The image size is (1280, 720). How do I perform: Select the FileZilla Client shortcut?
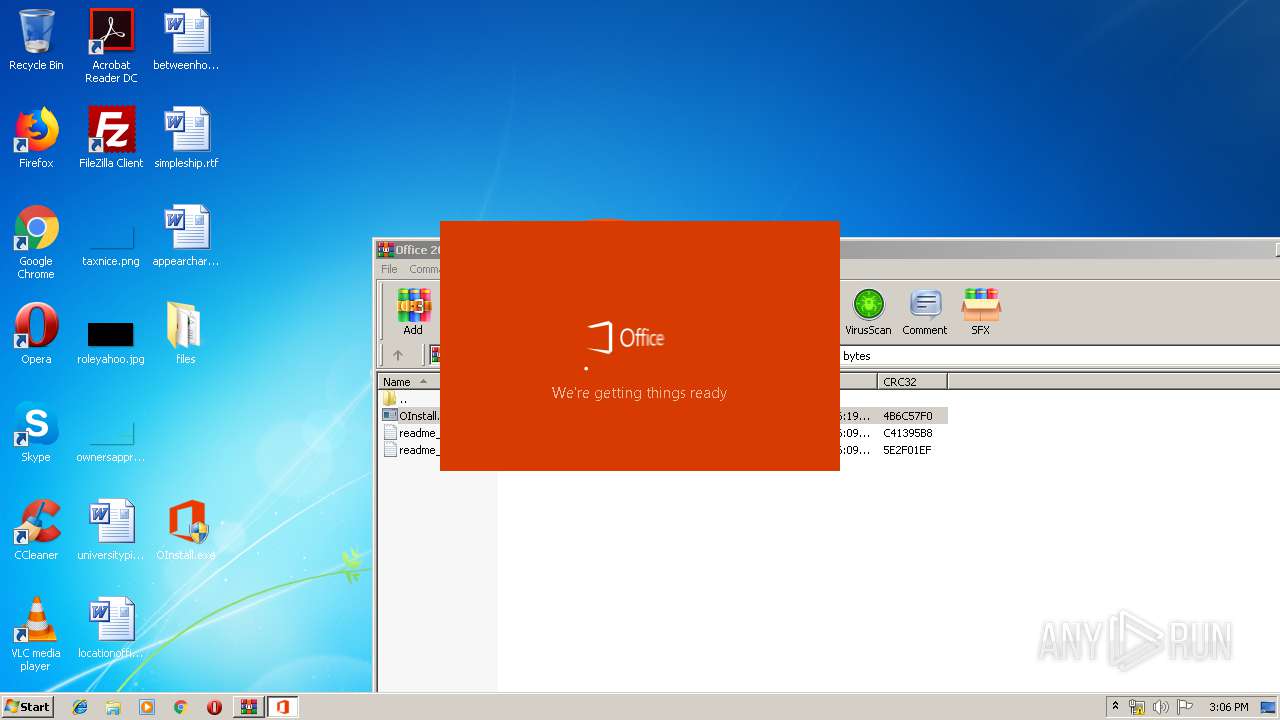111,138
